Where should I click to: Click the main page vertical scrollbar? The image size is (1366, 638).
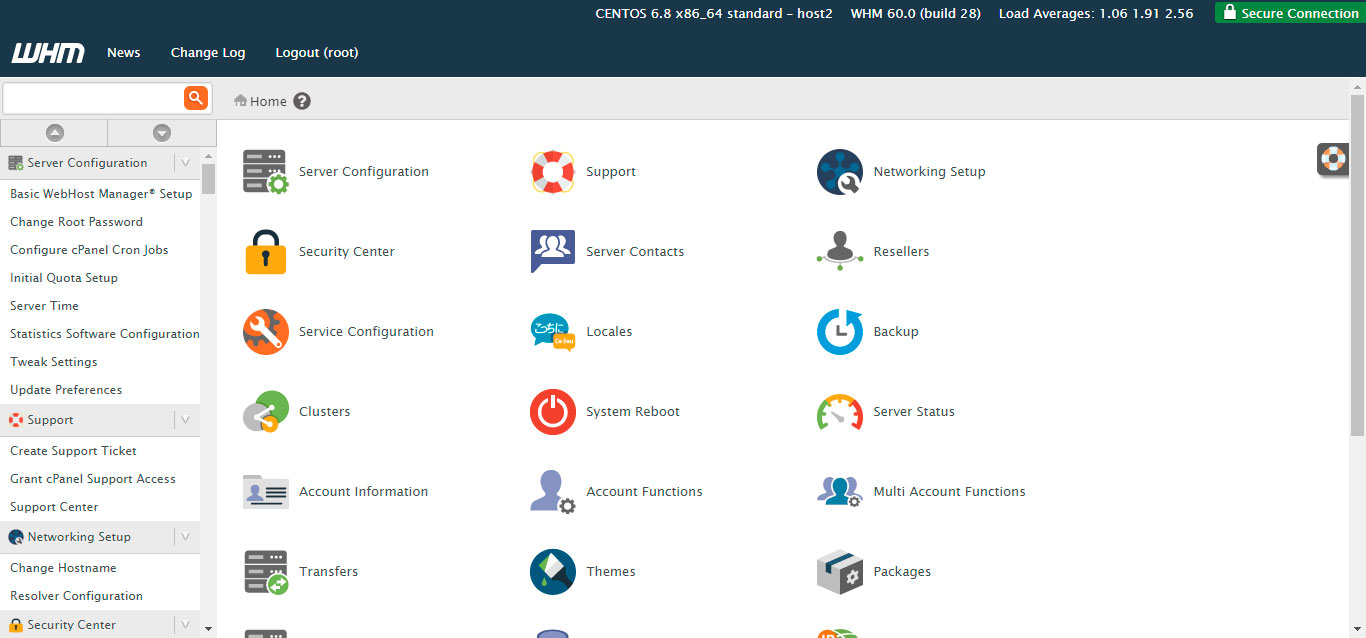tap(1357, 265)
